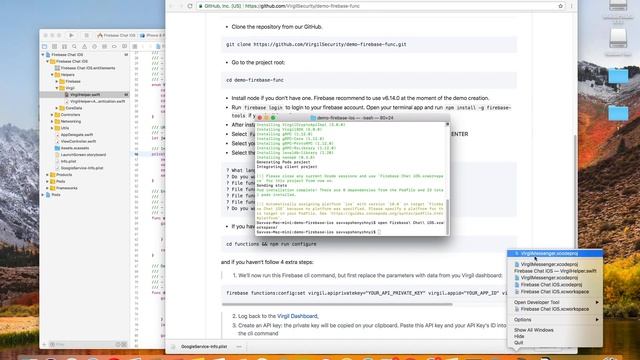Open the downloaded GoogleService-Info.plist options chevron
Viewport: 640px width, 360px height.
pyautogui.click(x=239, y=347)
